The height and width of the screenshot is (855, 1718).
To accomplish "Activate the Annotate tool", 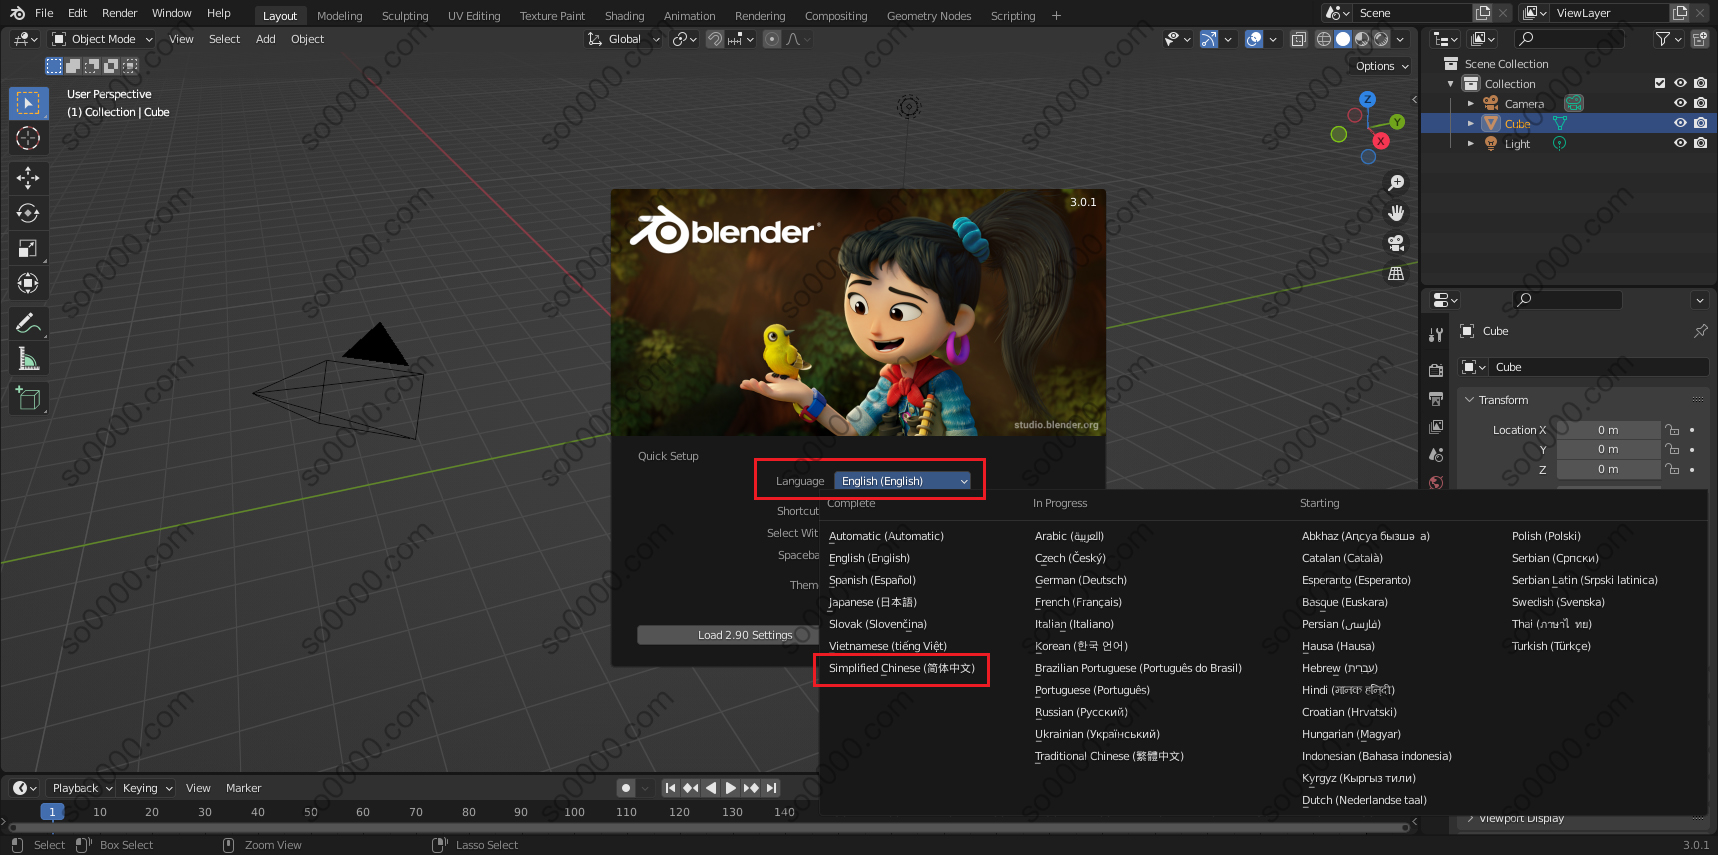I will pyautogui.click(x=28, y=323).
